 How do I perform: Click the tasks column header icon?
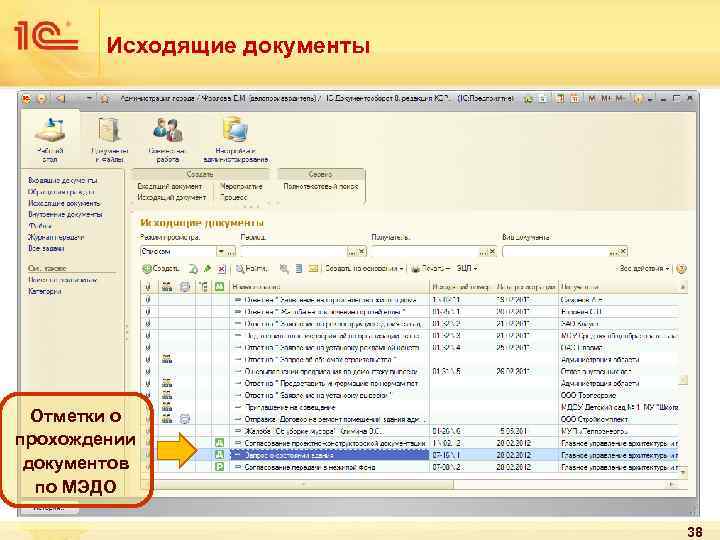click(x=167, y=287)
